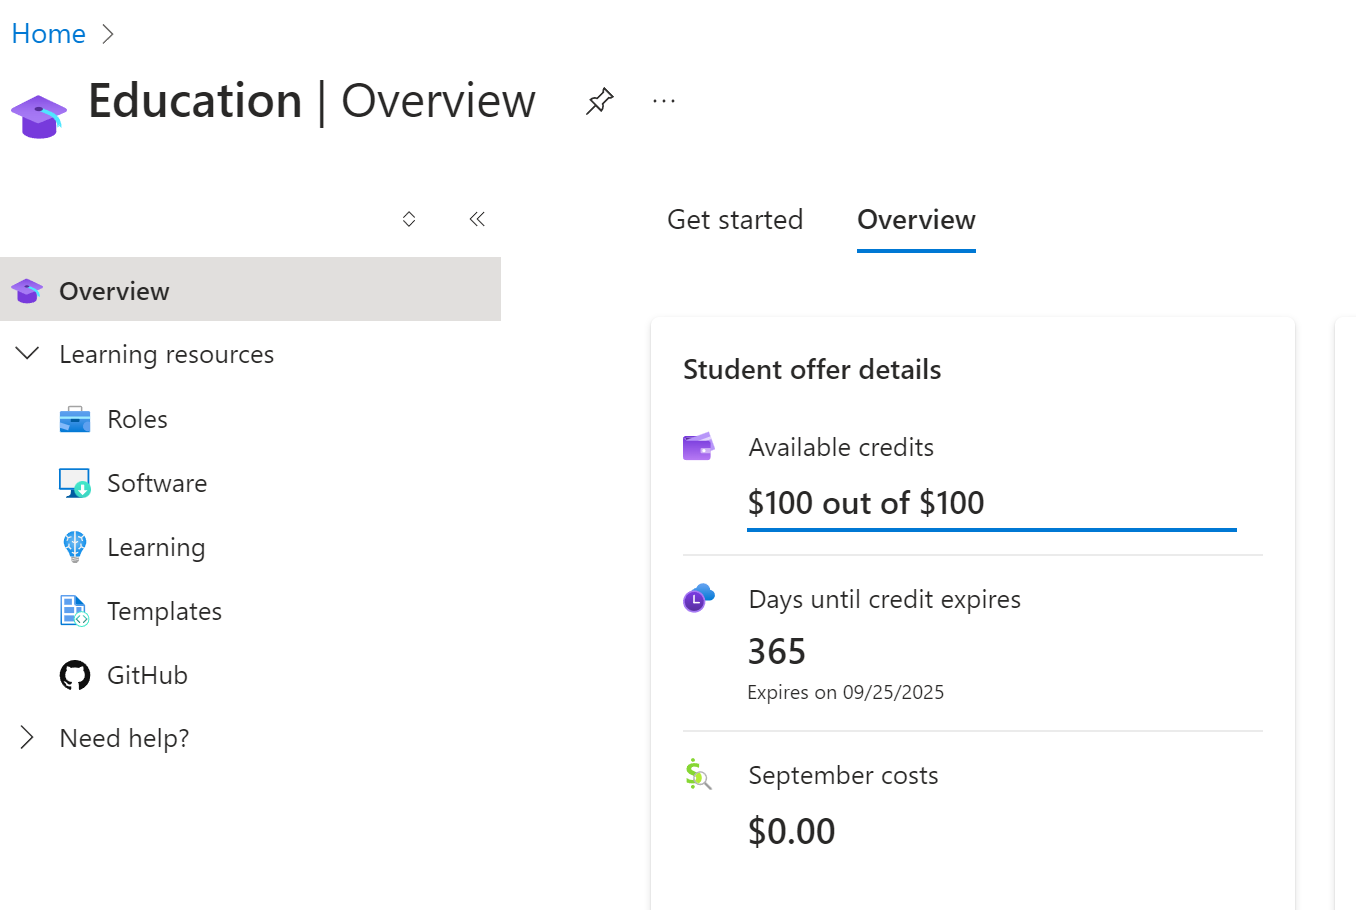Click the Learning lightbulb icon
The width and height of the screenshot is (1356, 910).
(x=75, y=547)
